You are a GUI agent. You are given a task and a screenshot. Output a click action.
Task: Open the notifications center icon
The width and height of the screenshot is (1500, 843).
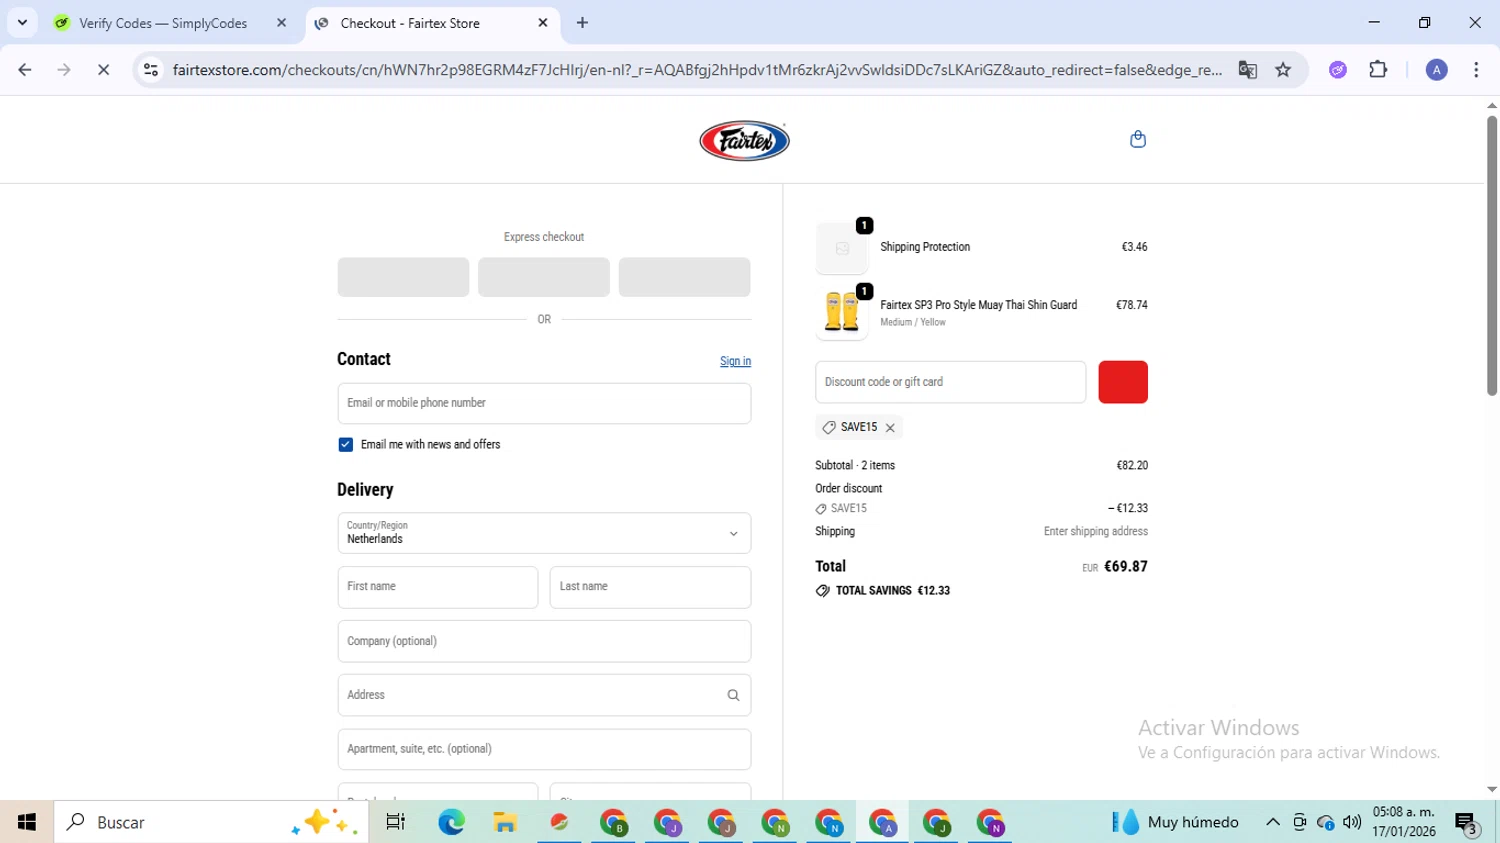[x=1467, y=823]
